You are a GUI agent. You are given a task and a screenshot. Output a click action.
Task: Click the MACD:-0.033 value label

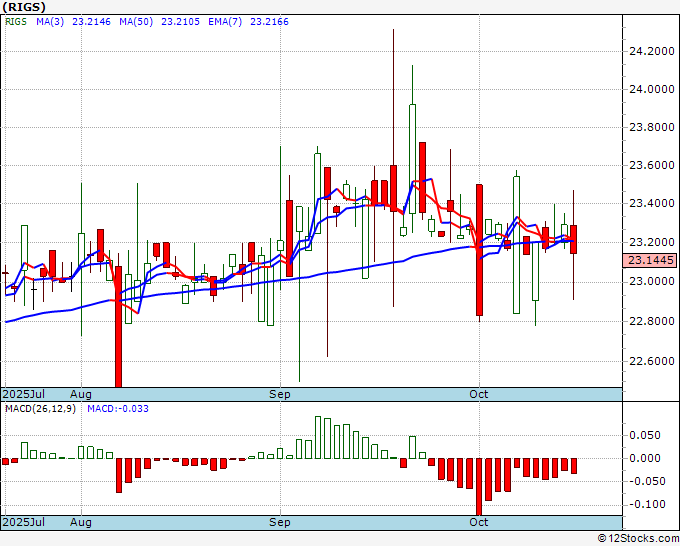tap(118, 409)
